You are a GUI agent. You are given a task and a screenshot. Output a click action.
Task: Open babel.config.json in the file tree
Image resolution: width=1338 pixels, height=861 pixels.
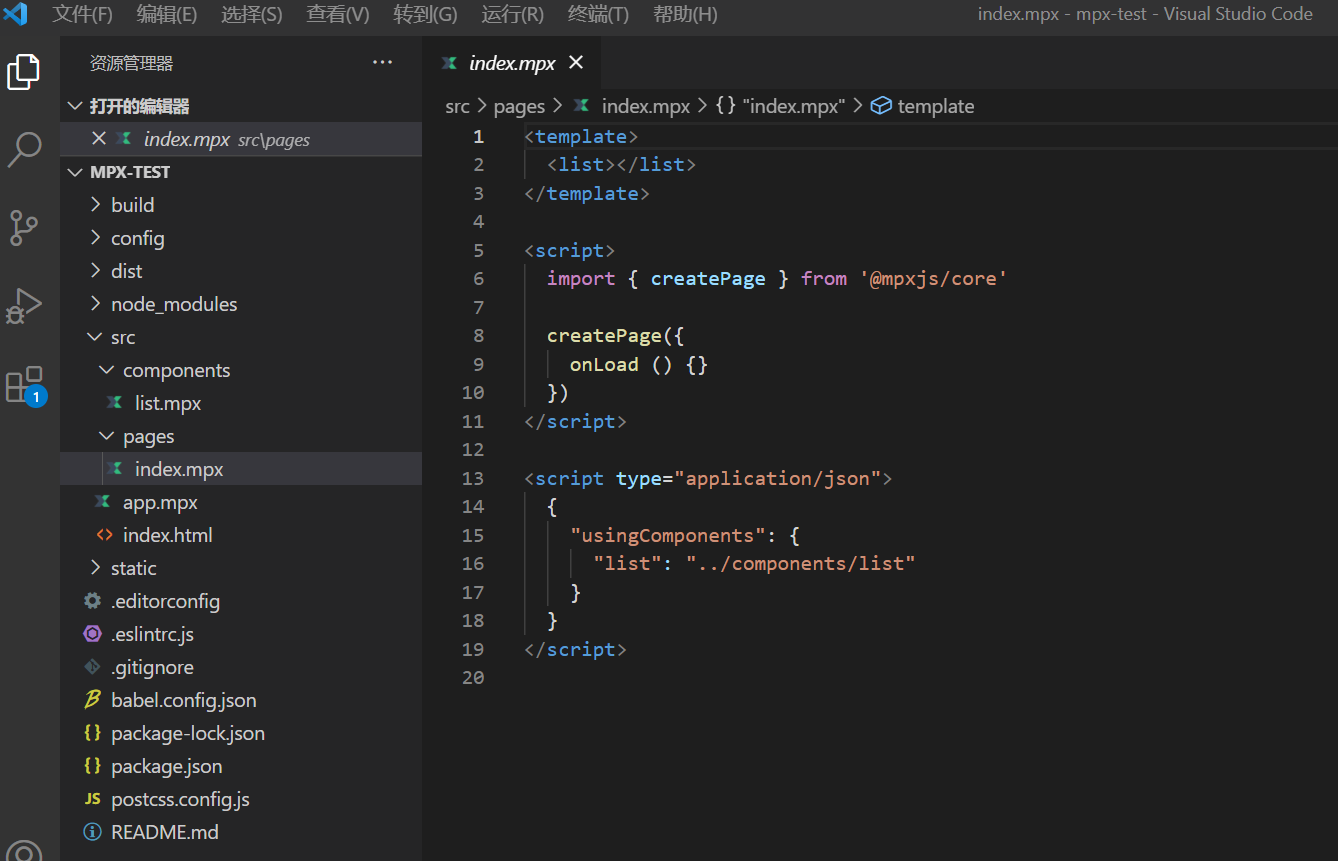coord(184,700)
